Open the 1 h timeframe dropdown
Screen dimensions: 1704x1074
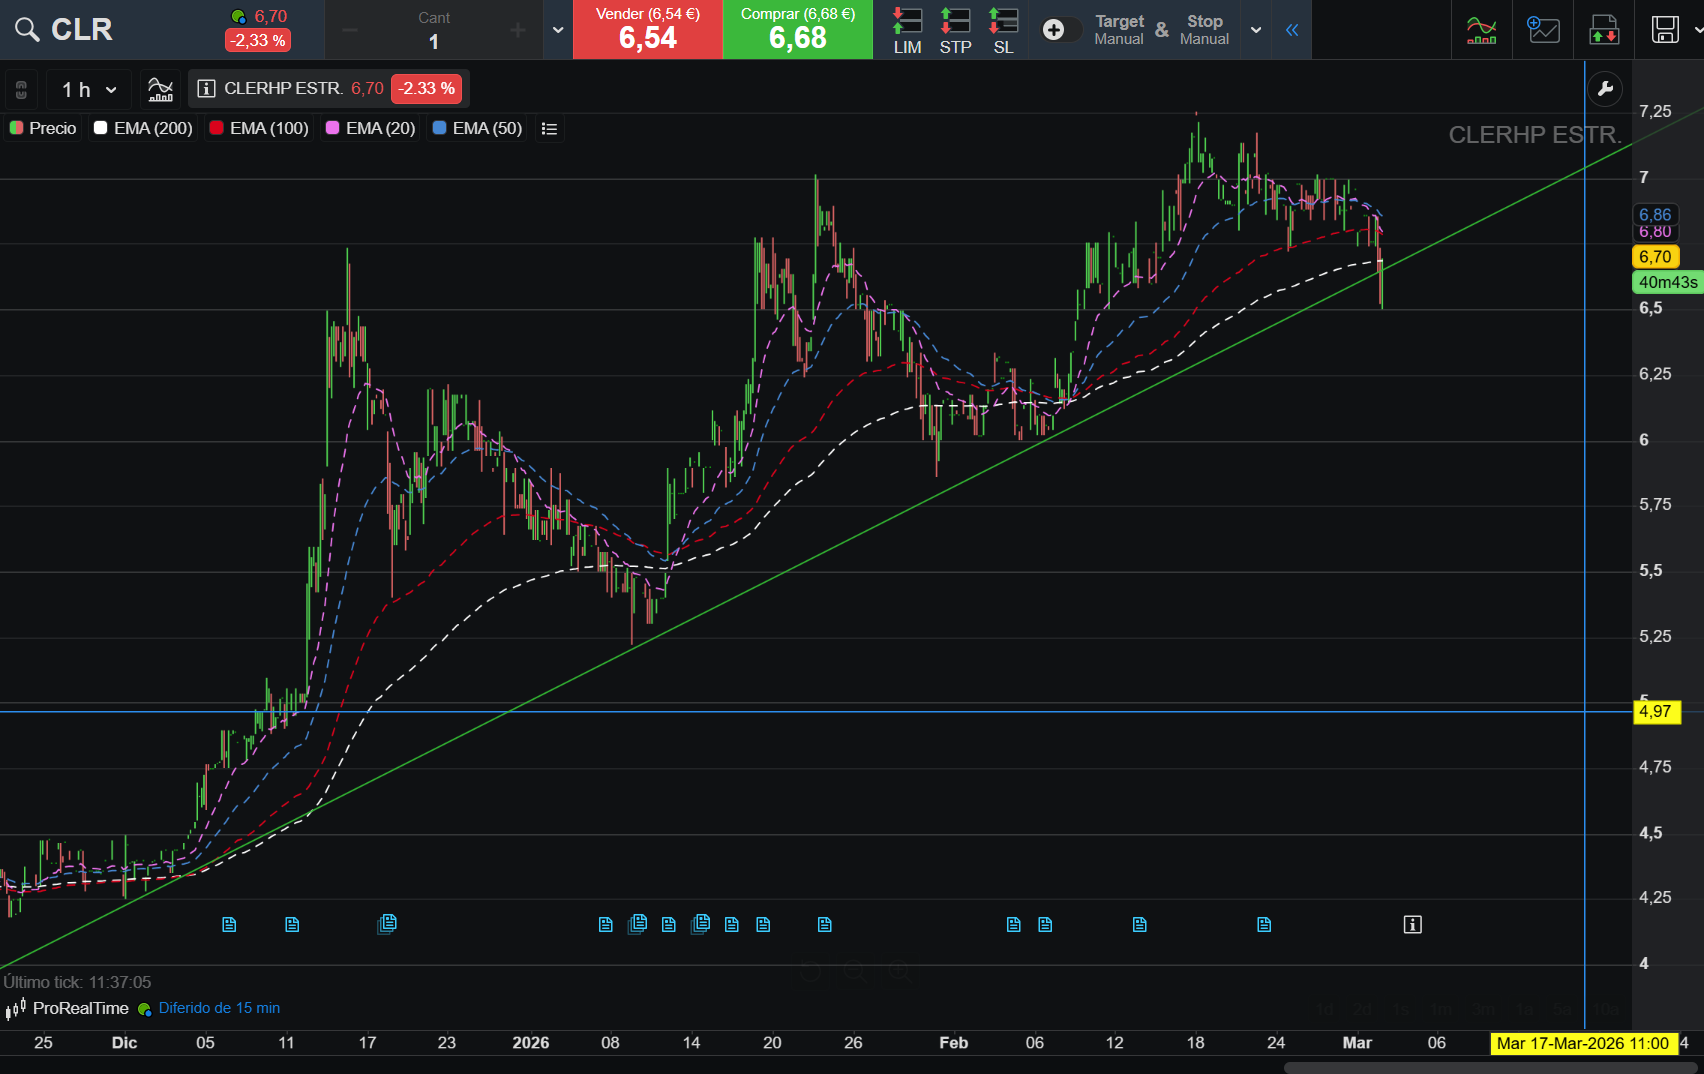coord(89,90)
